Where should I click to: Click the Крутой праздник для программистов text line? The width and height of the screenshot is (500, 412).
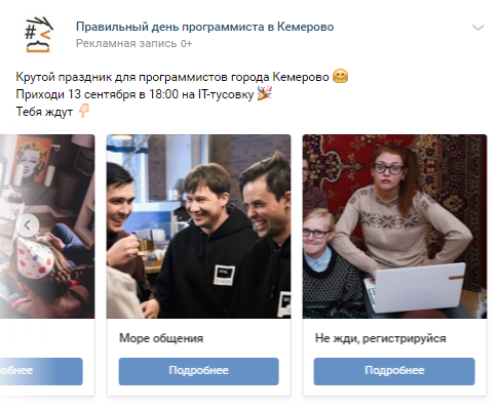(x=172, y=77)
